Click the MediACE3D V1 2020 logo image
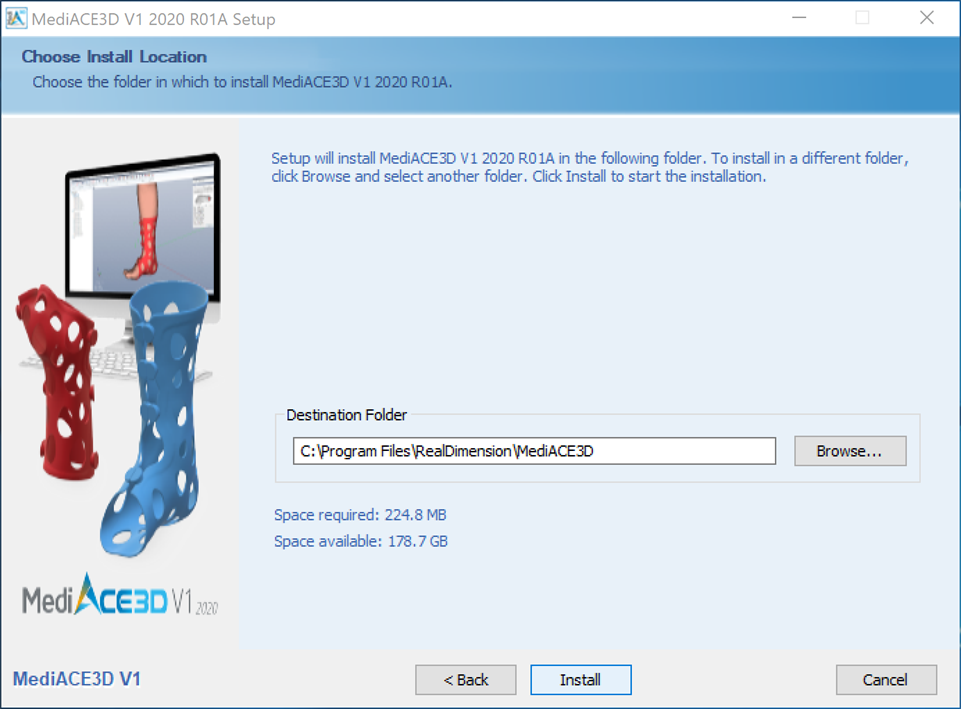This screenshot has width=961, height=709. coord(120,596)
